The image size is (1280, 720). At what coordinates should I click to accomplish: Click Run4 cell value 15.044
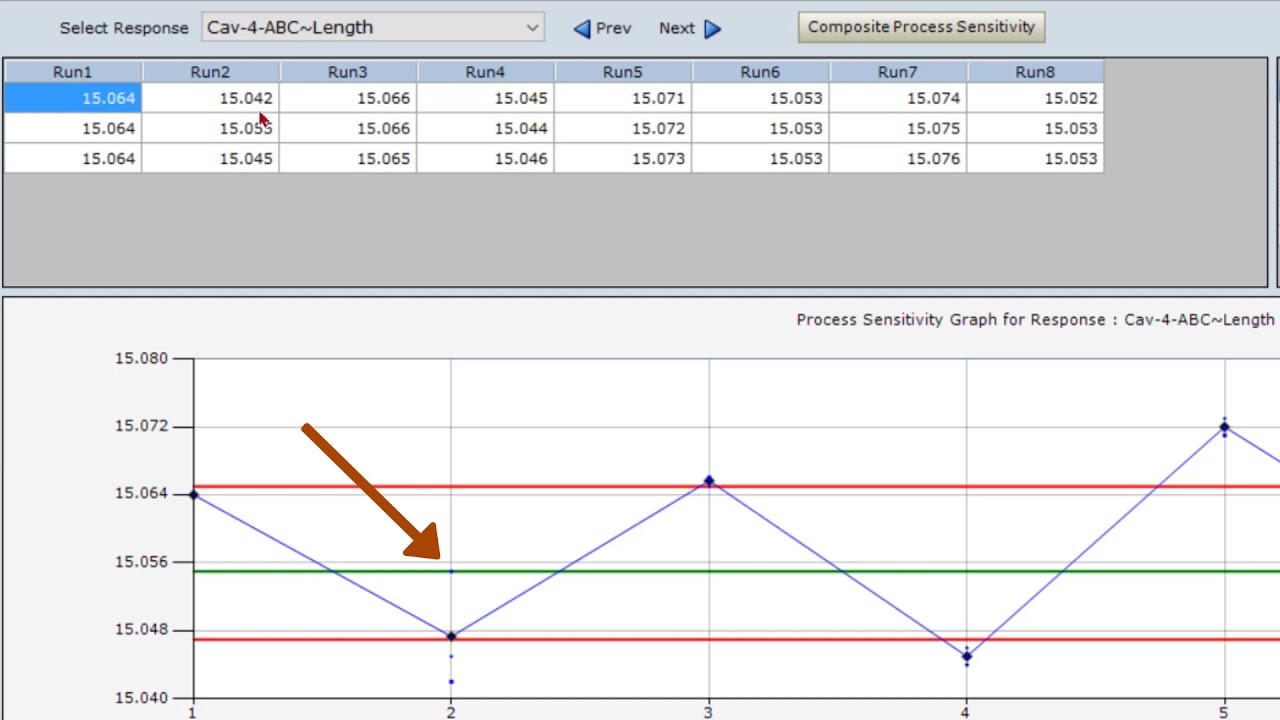(485, 128)
